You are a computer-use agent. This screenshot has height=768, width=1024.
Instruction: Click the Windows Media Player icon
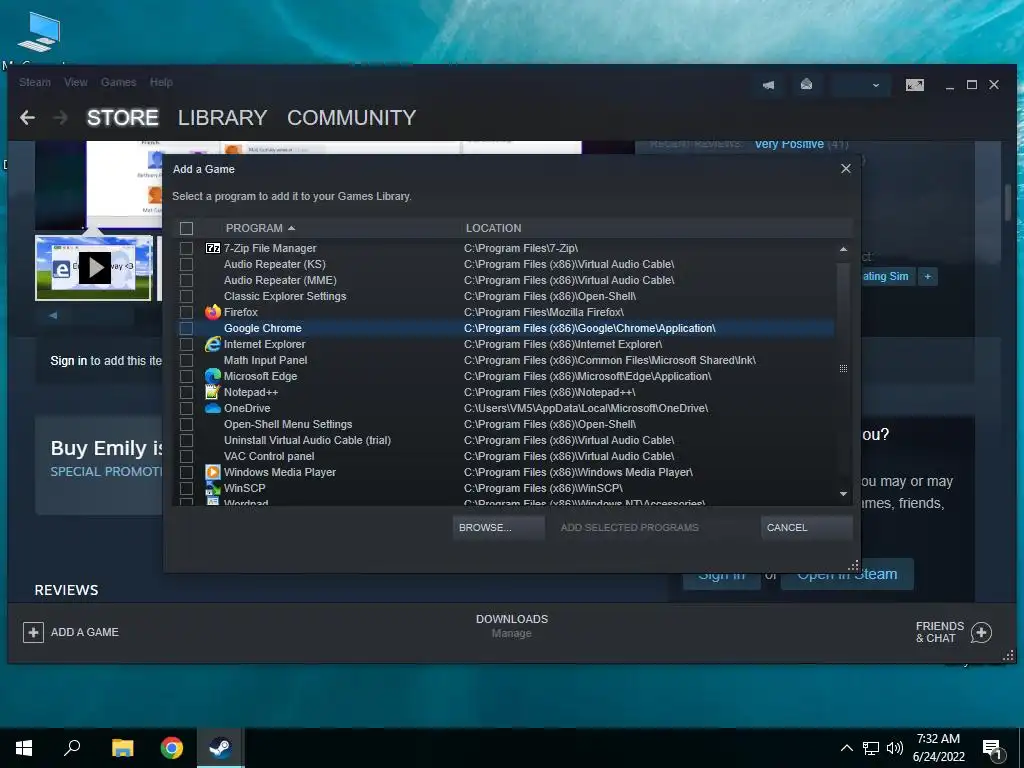(213, 472)
